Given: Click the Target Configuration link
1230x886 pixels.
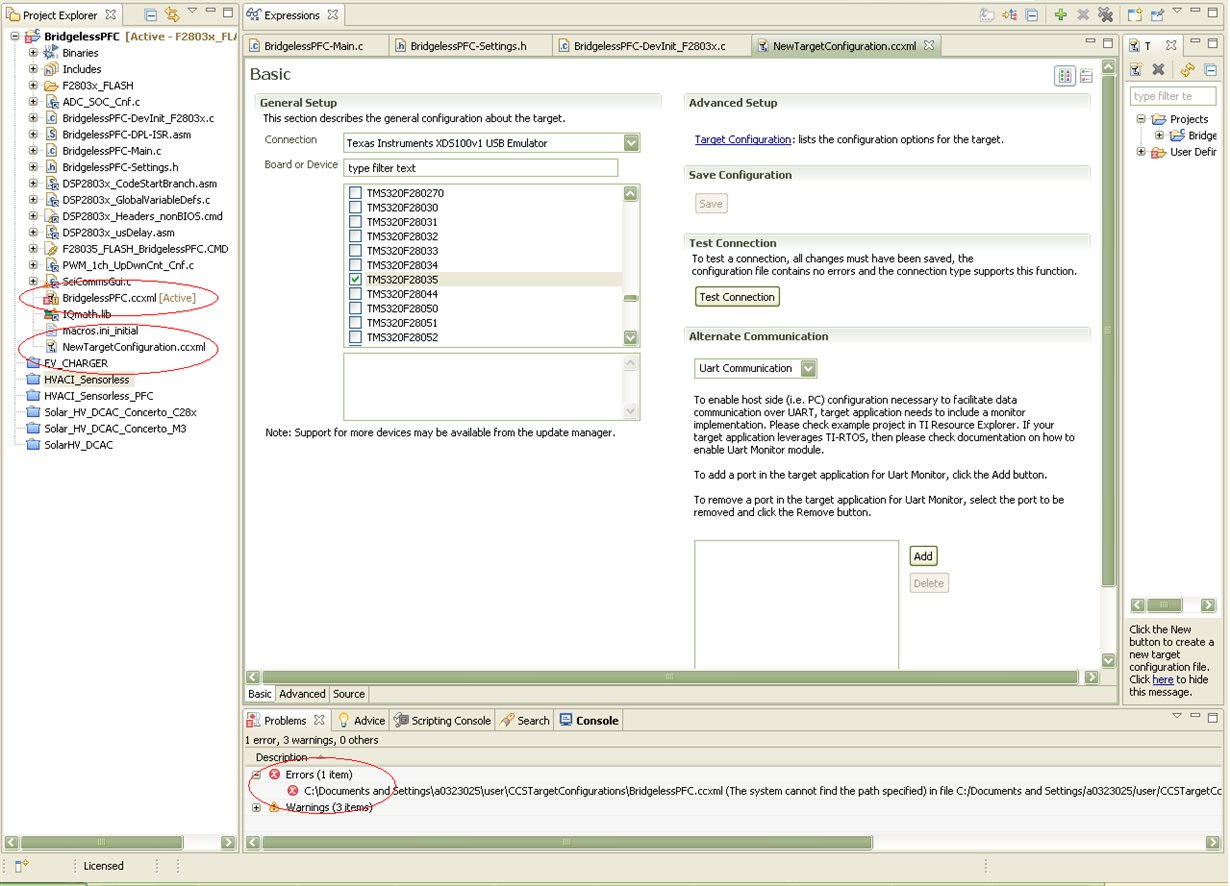Looking at the screenshot, I should (x=743, y=140).
